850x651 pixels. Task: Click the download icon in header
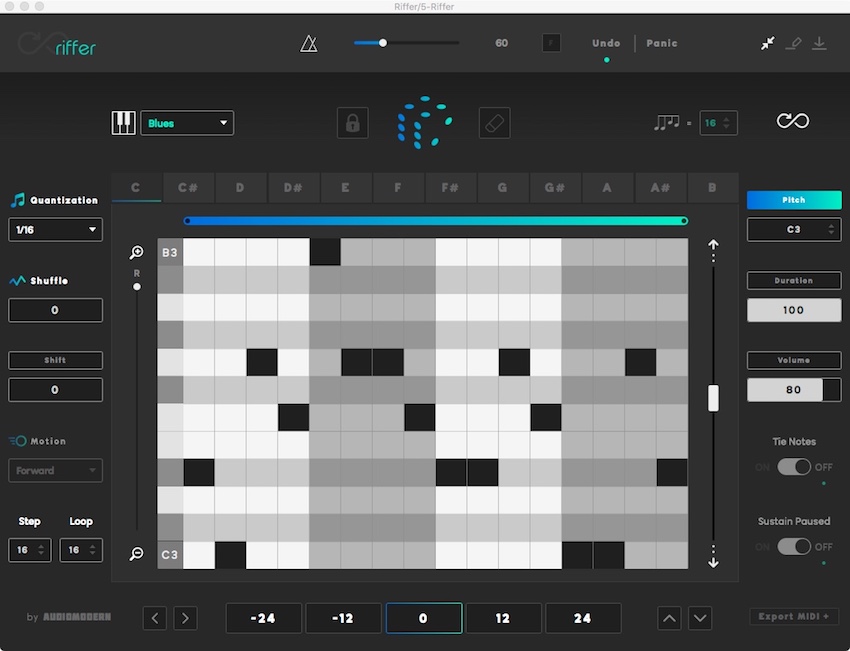click(819, 43)
